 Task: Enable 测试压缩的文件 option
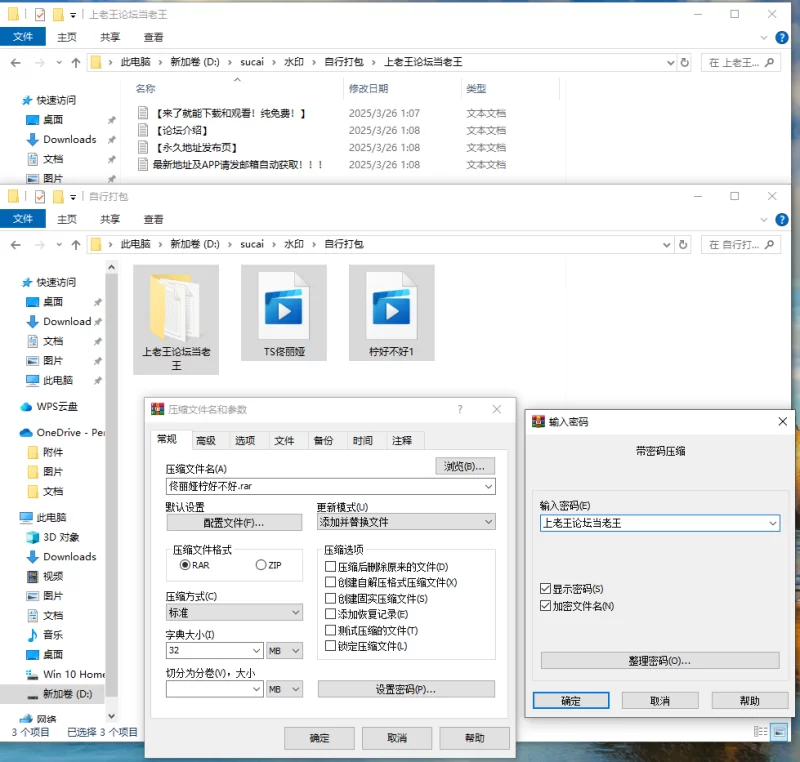330,630
